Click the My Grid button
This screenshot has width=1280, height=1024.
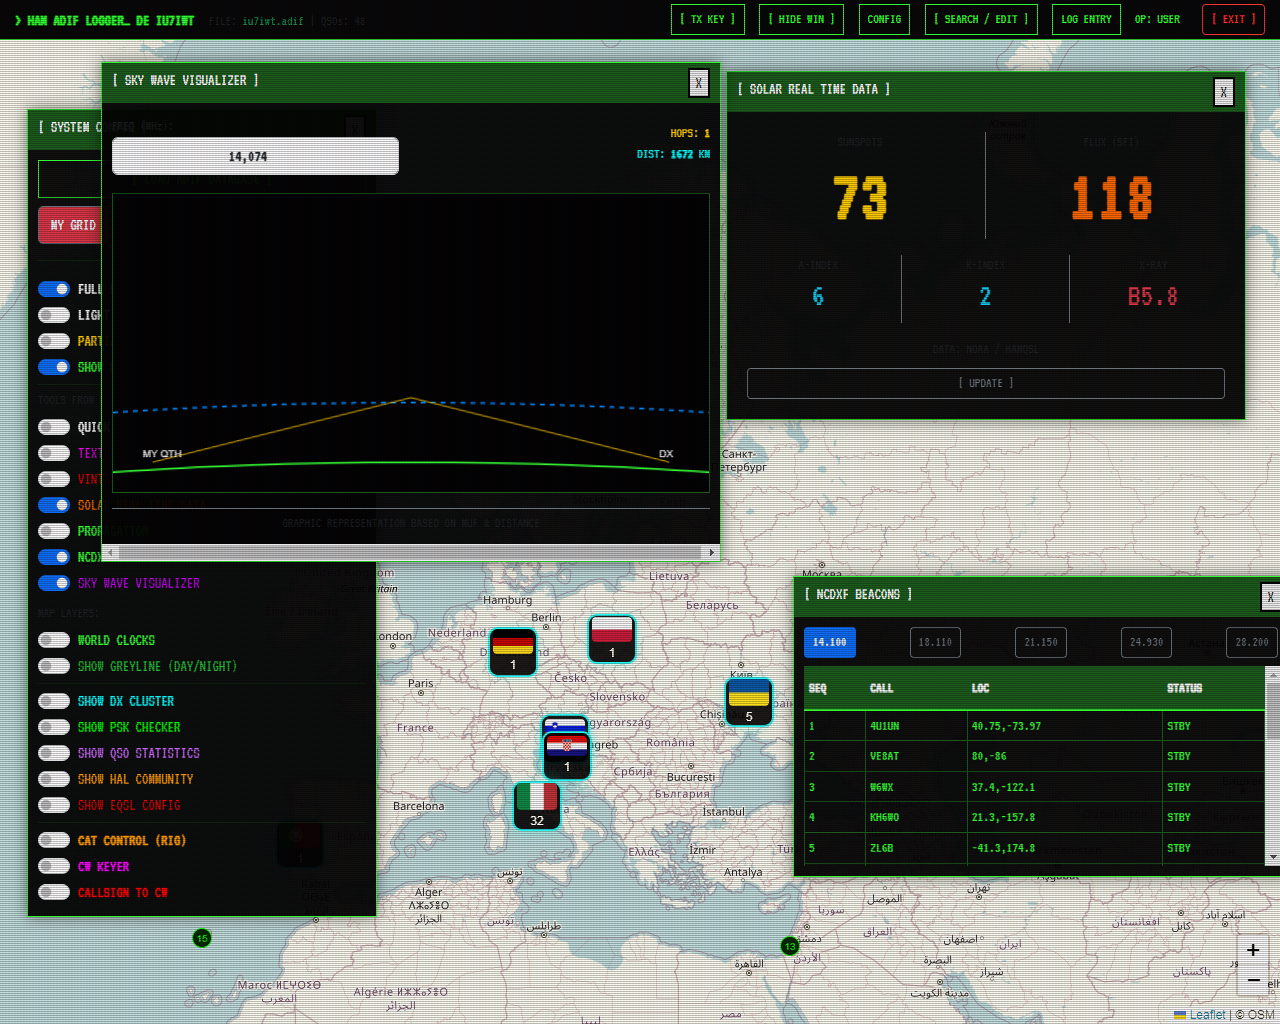[x=72, y=225]
